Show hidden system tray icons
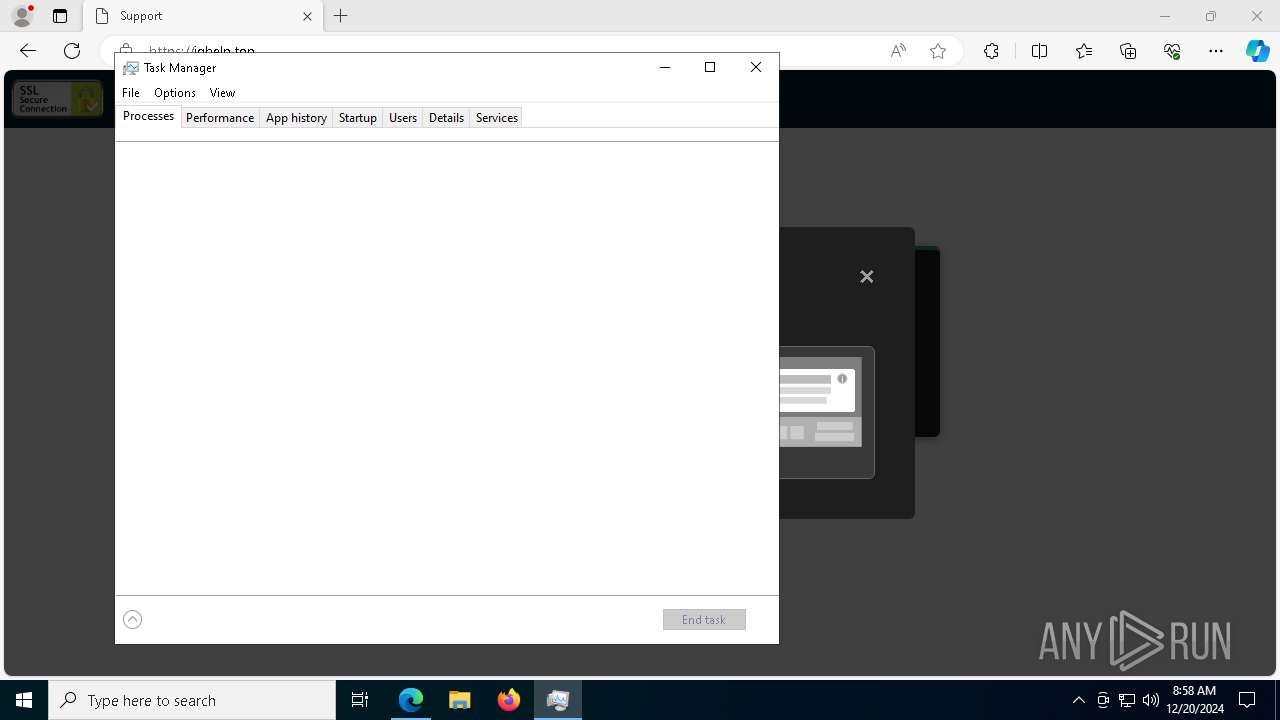 click(x=1078, y=700)
